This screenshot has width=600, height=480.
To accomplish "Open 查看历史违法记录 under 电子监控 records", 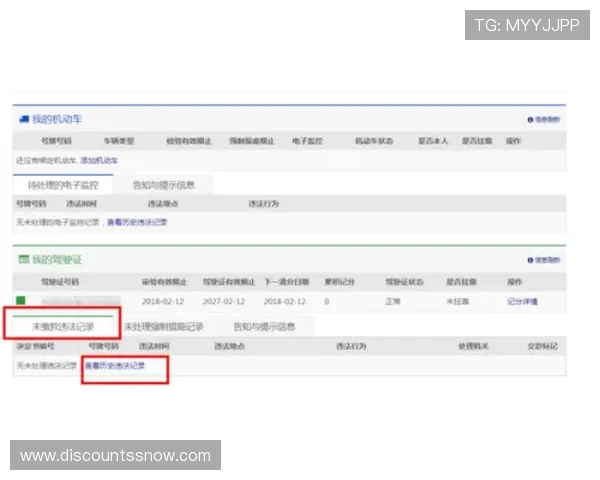I will point(137,222).
